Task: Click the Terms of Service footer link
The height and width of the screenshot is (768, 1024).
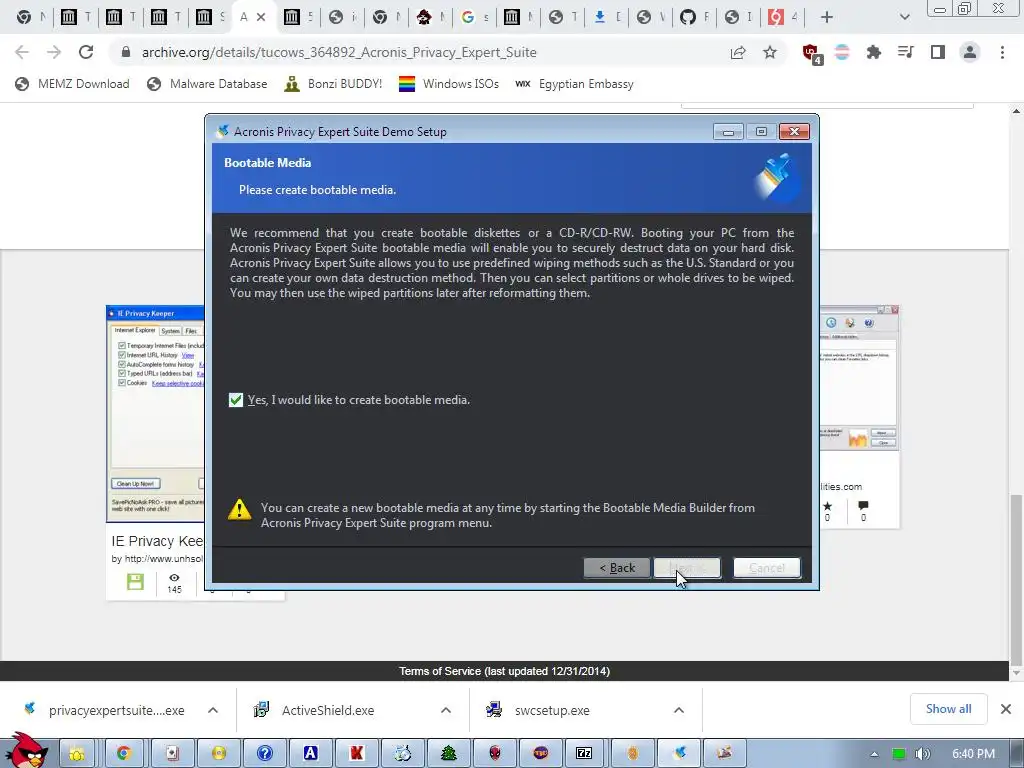Action: coord(504,671)
